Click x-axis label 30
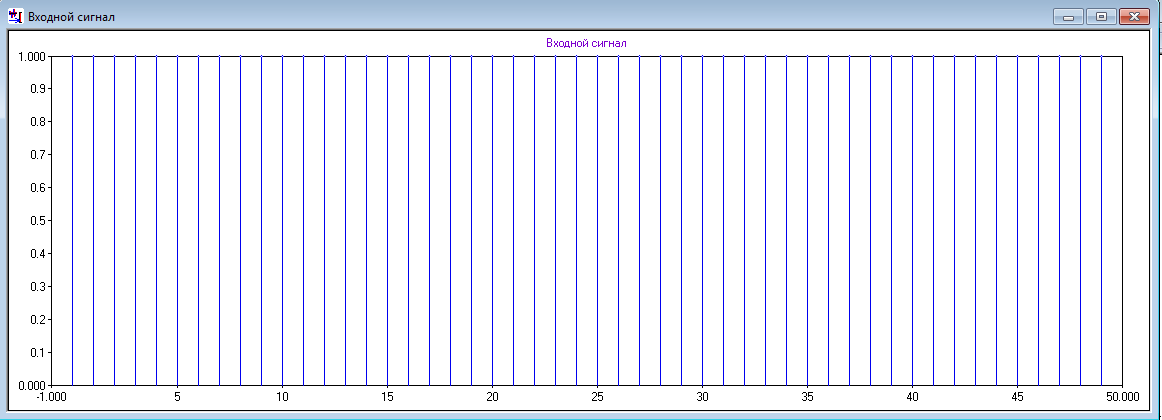The height and width of the screenshot is (420, 1162). (703, 397)
